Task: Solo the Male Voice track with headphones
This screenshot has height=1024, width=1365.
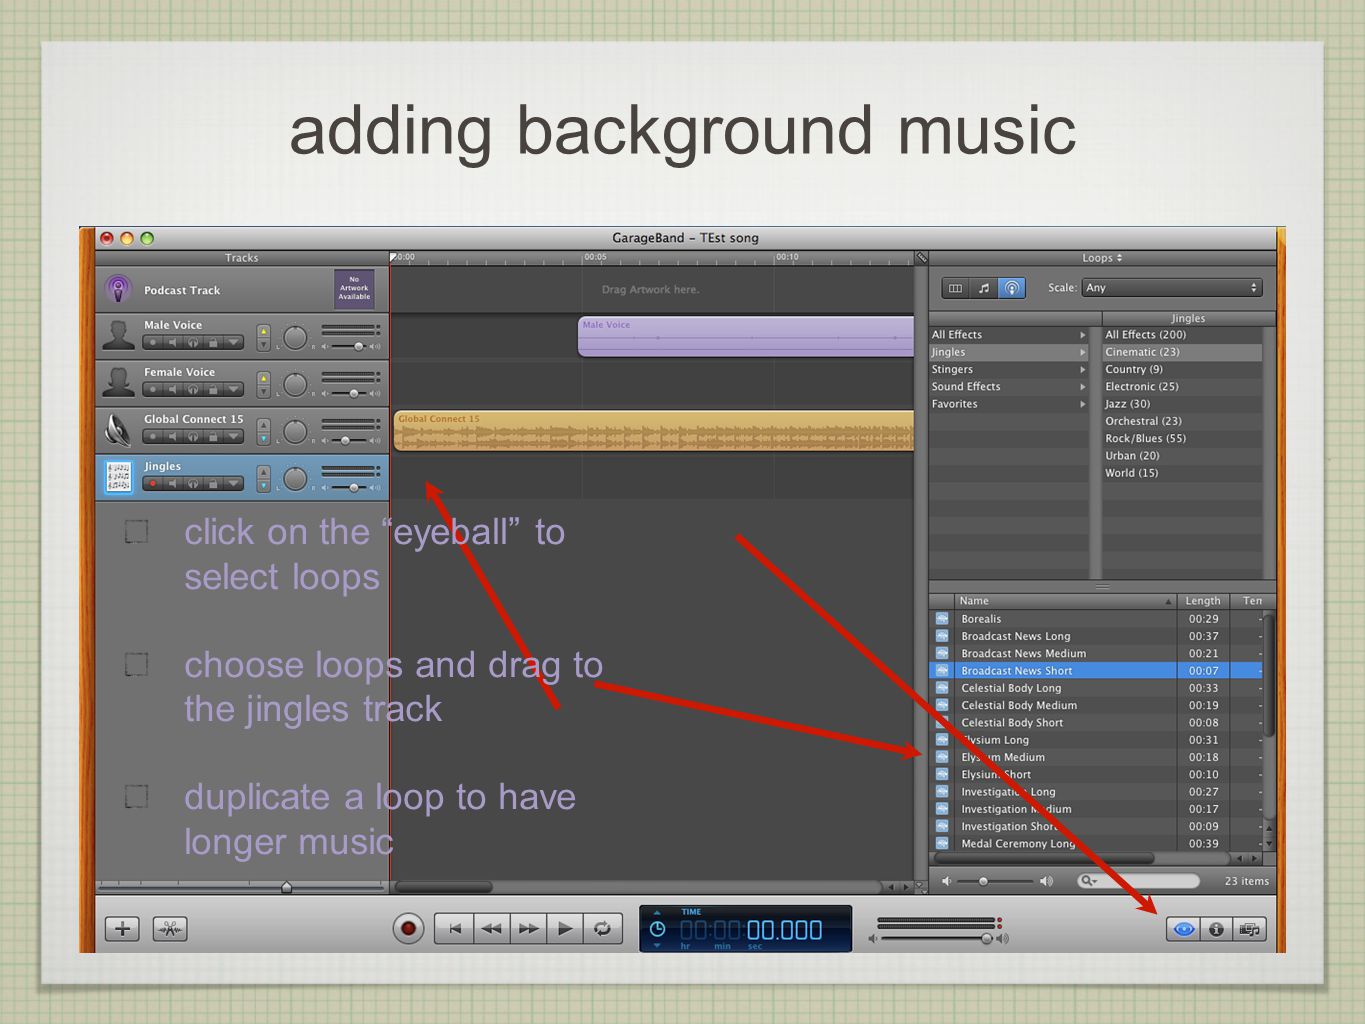Action: coord(193,343)
